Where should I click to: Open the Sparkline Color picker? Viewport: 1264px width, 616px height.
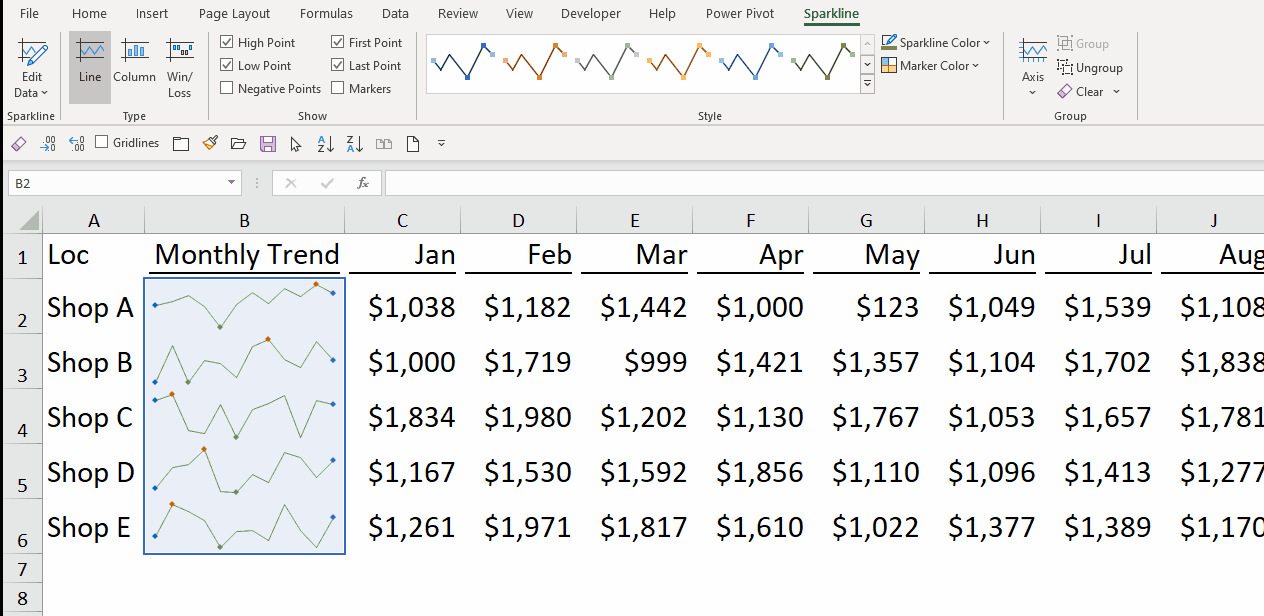pyautogui.click(x=936, y=43)
